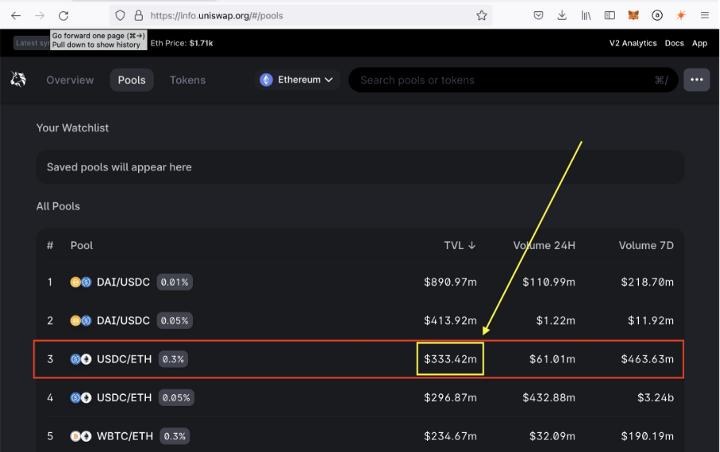Open the WBTC/ETH 0.3% pool row

(360, 436)
